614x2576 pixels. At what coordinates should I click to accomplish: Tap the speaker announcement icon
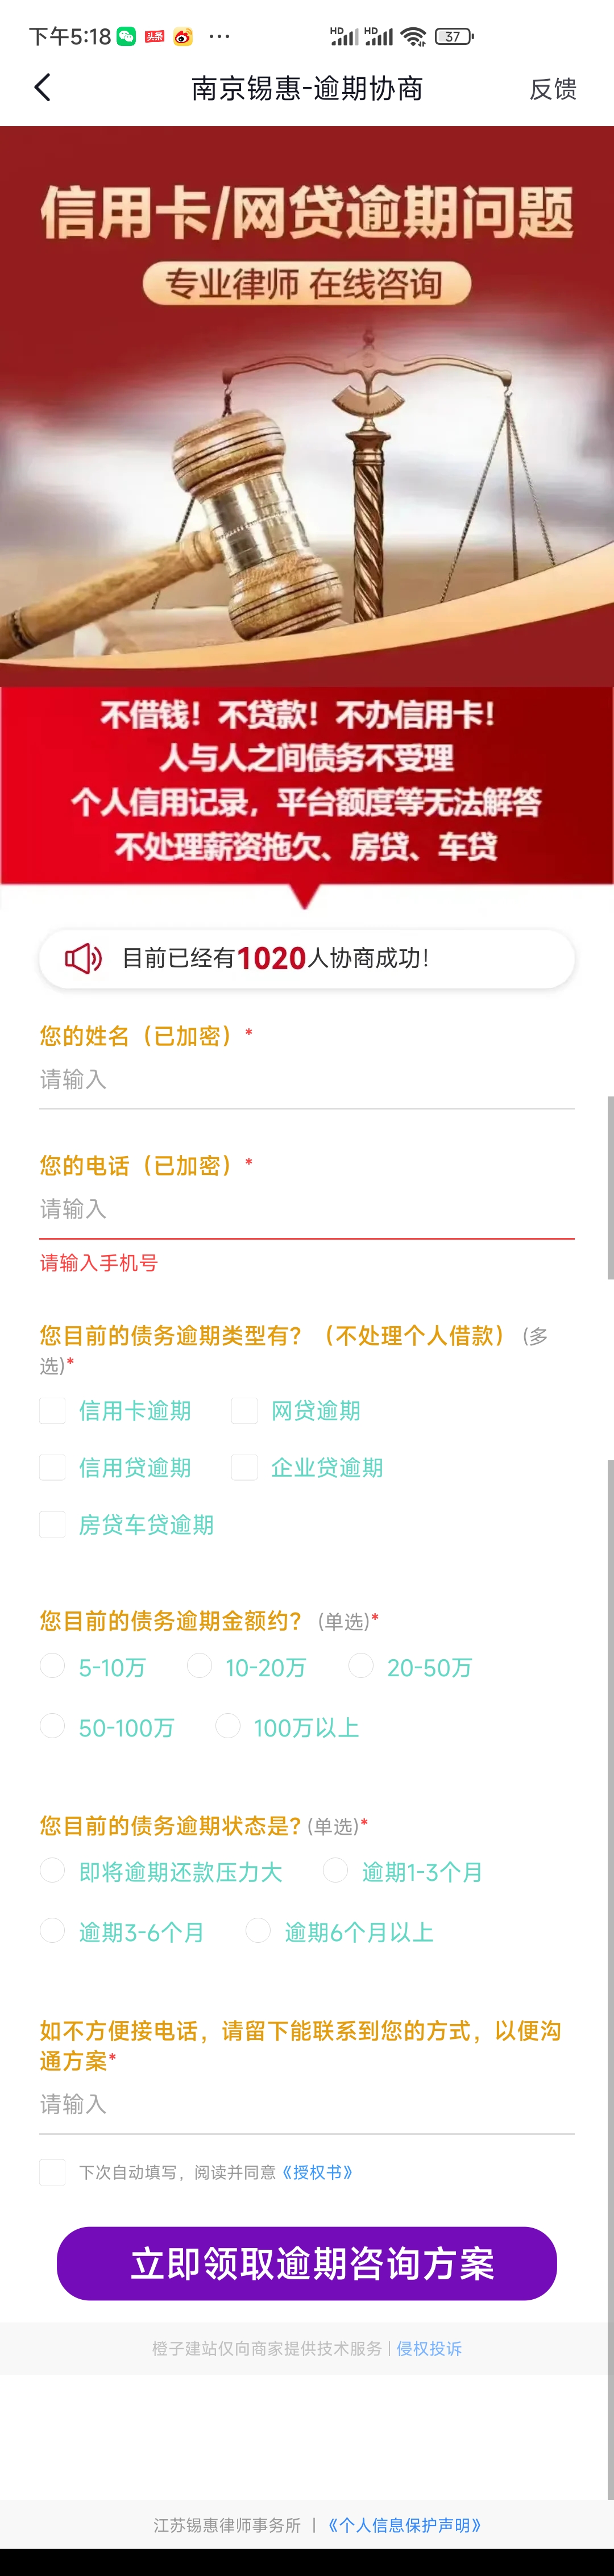[x=83, y=958]
